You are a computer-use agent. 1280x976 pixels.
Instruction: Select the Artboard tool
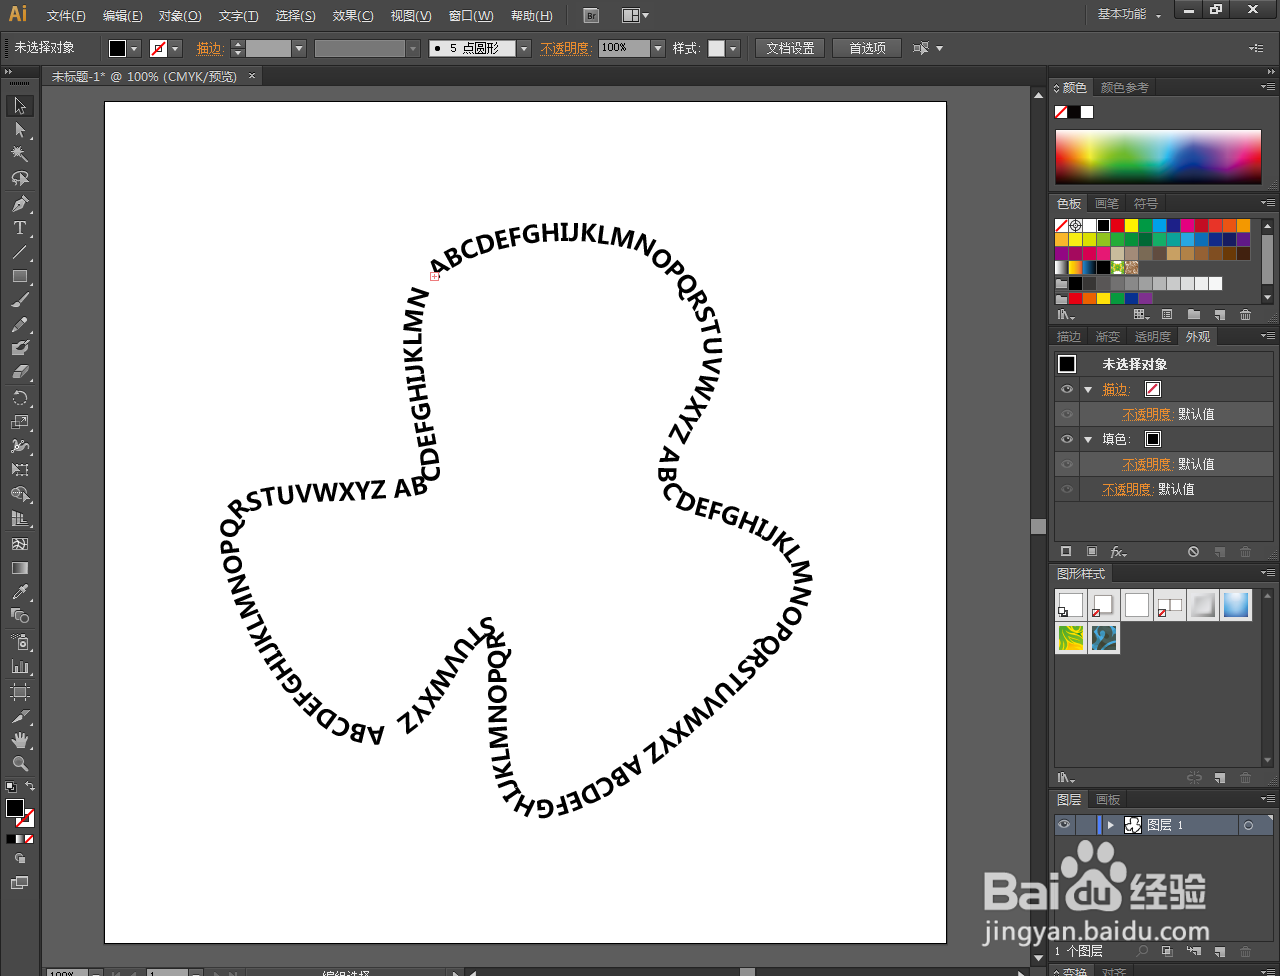[x=19, y=692]
